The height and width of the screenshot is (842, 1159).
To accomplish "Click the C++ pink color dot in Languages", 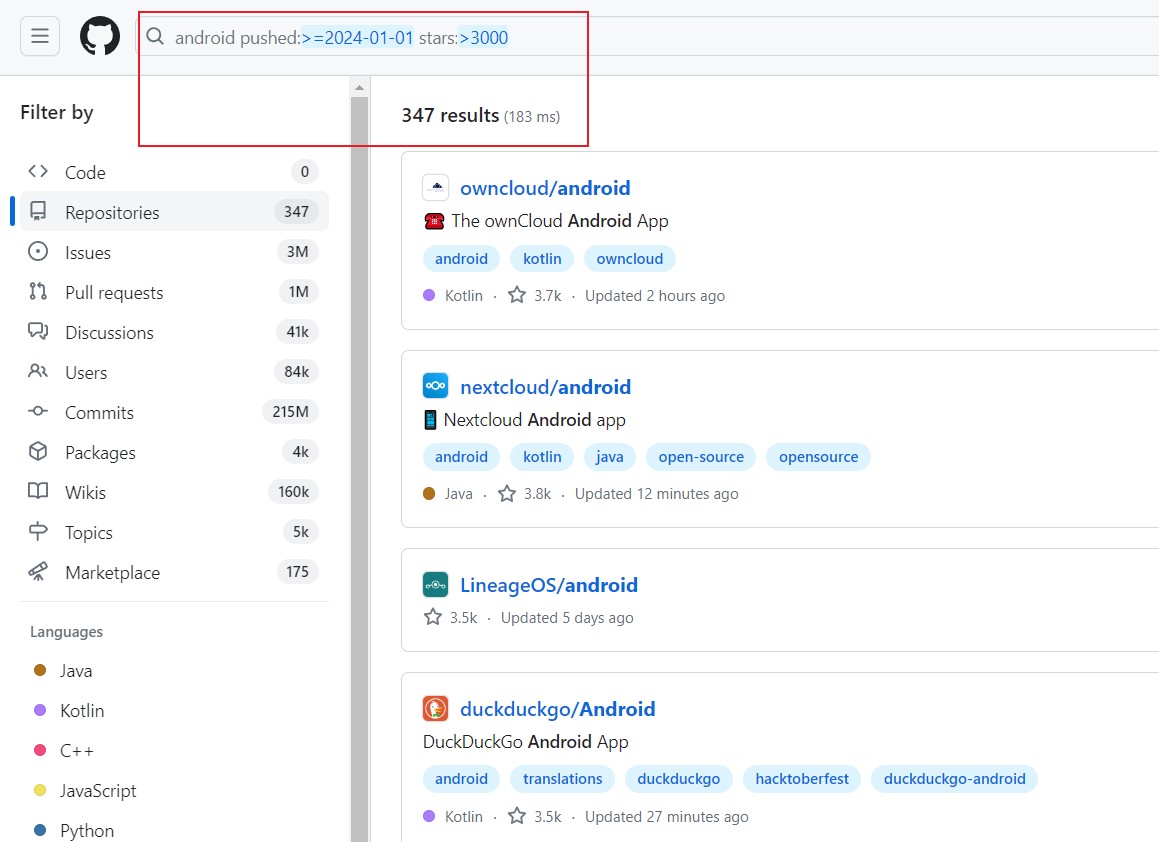I will (x=41, y=750).
